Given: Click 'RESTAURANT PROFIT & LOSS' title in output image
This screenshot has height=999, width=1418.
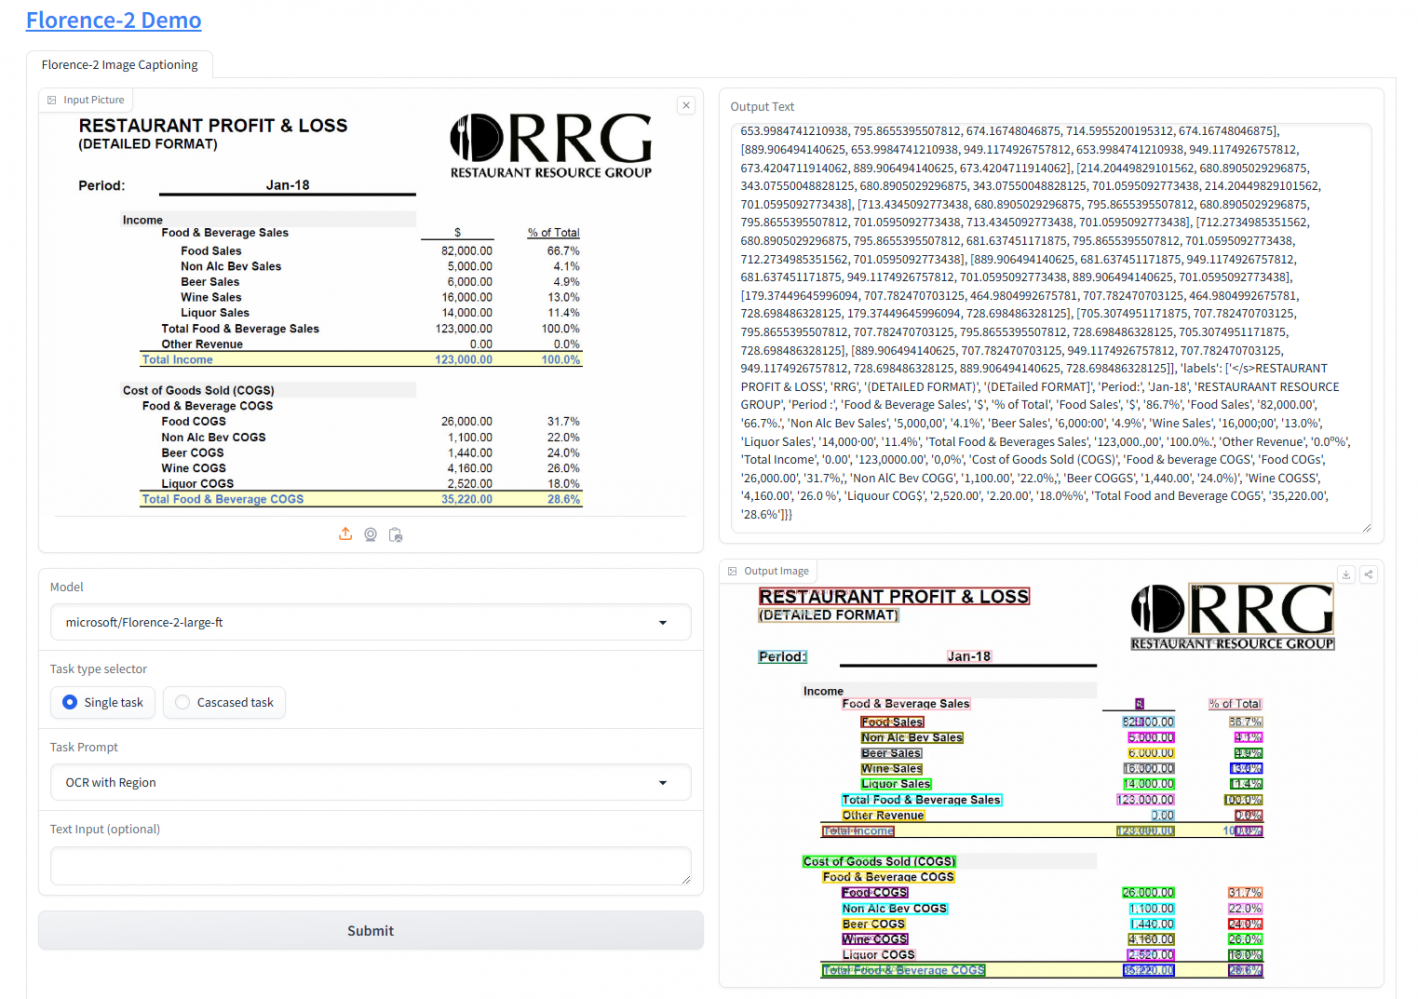Looking at the screenshot, I should coord(894,597).
